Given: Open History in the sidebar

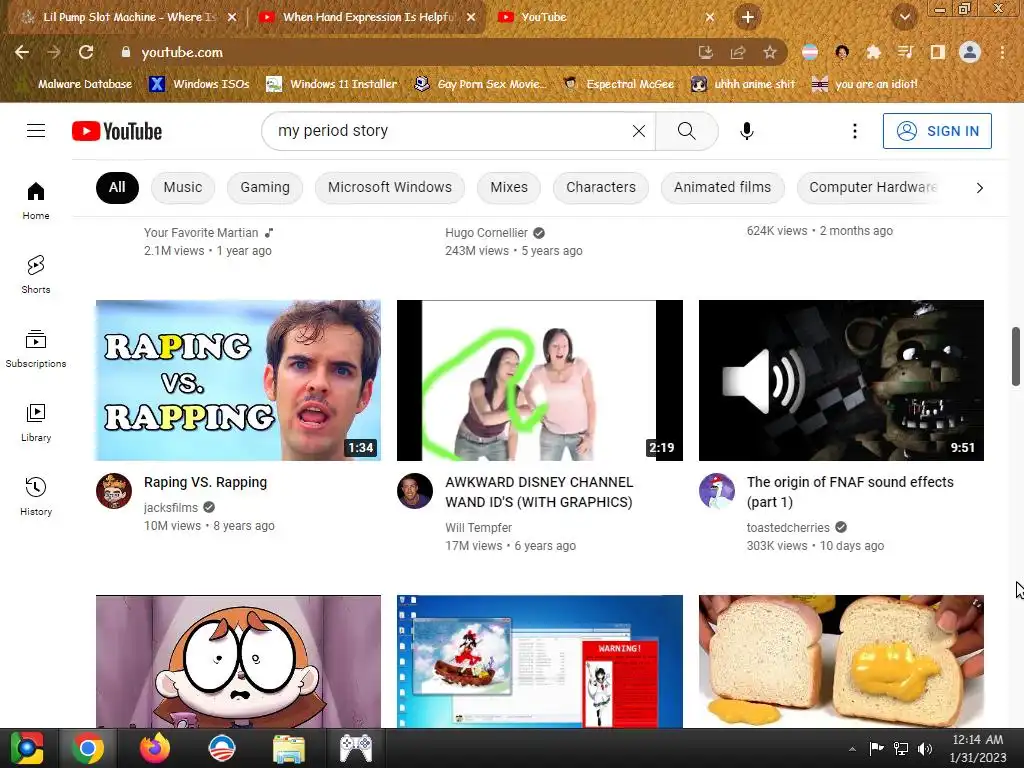Looking at the screenshot, I should coord(36,496).
